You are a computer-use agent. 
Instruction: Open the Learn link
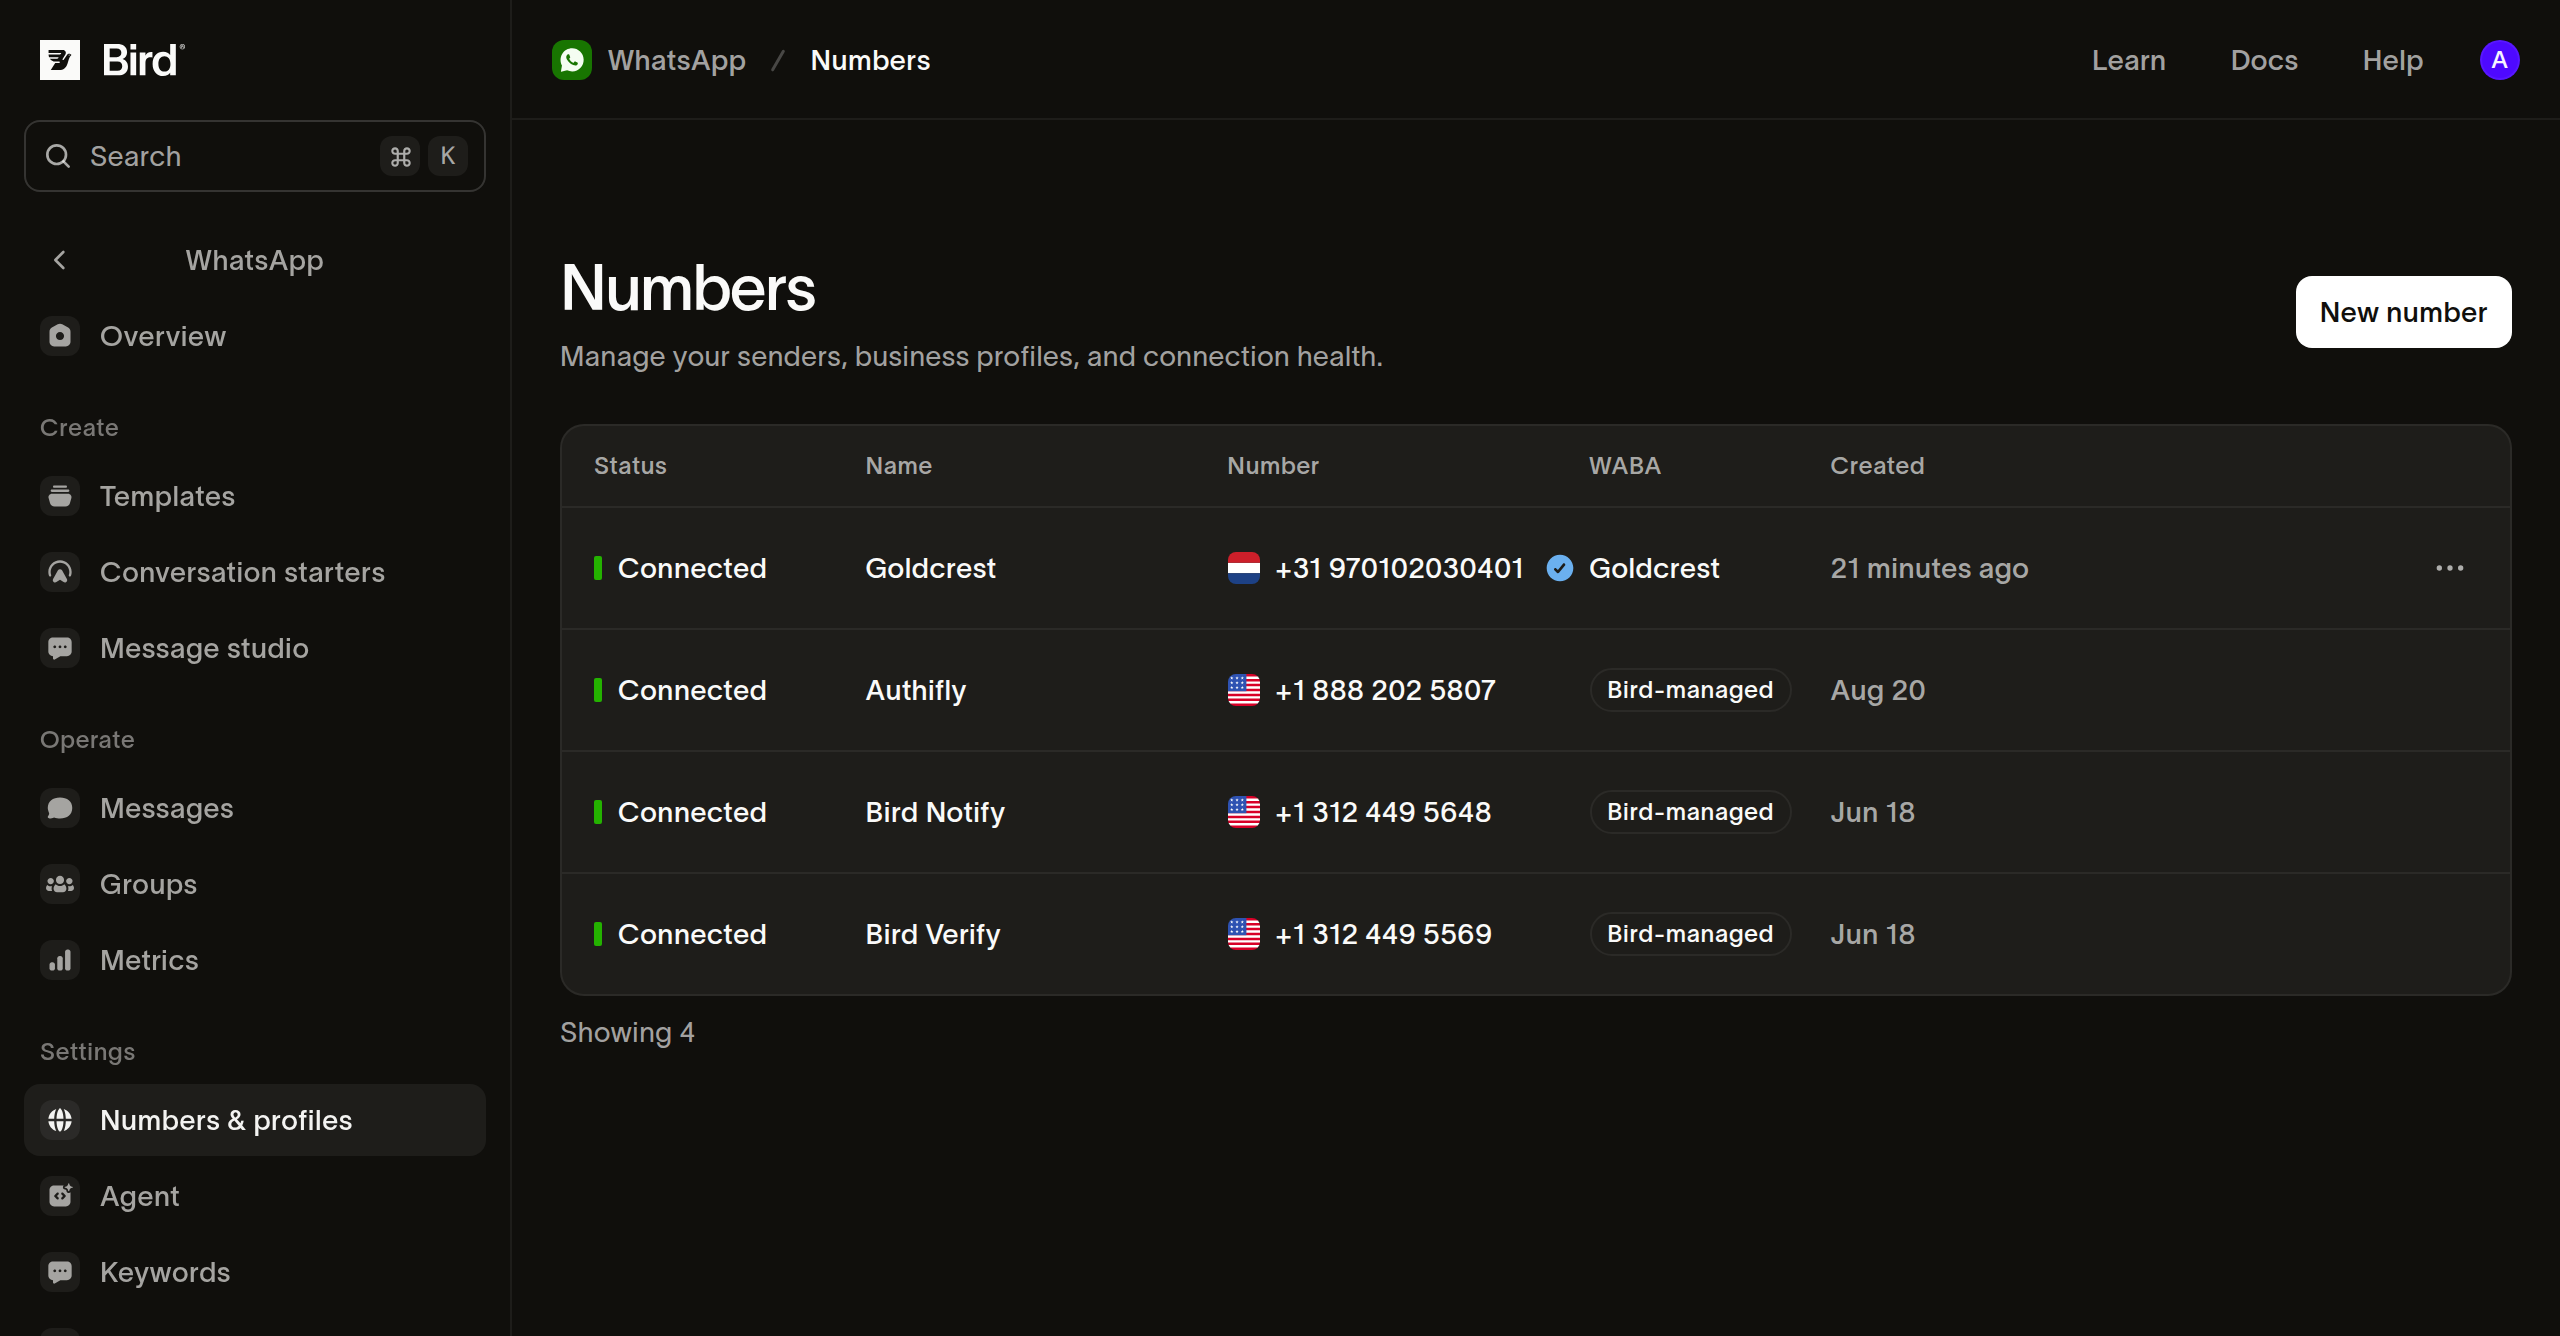(2129, 60)
